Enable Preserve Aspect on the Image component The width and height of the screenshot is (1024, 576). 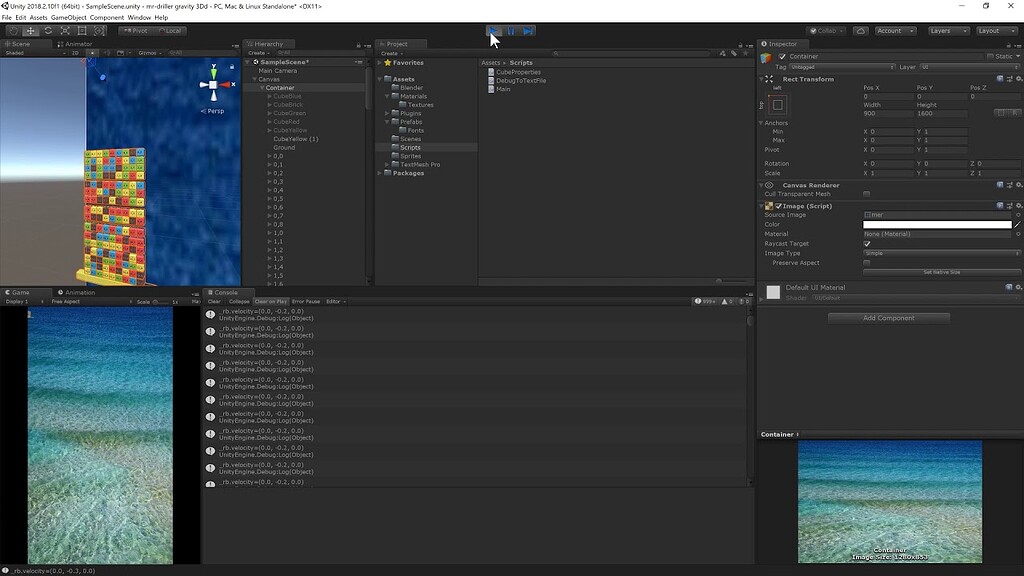867,263
